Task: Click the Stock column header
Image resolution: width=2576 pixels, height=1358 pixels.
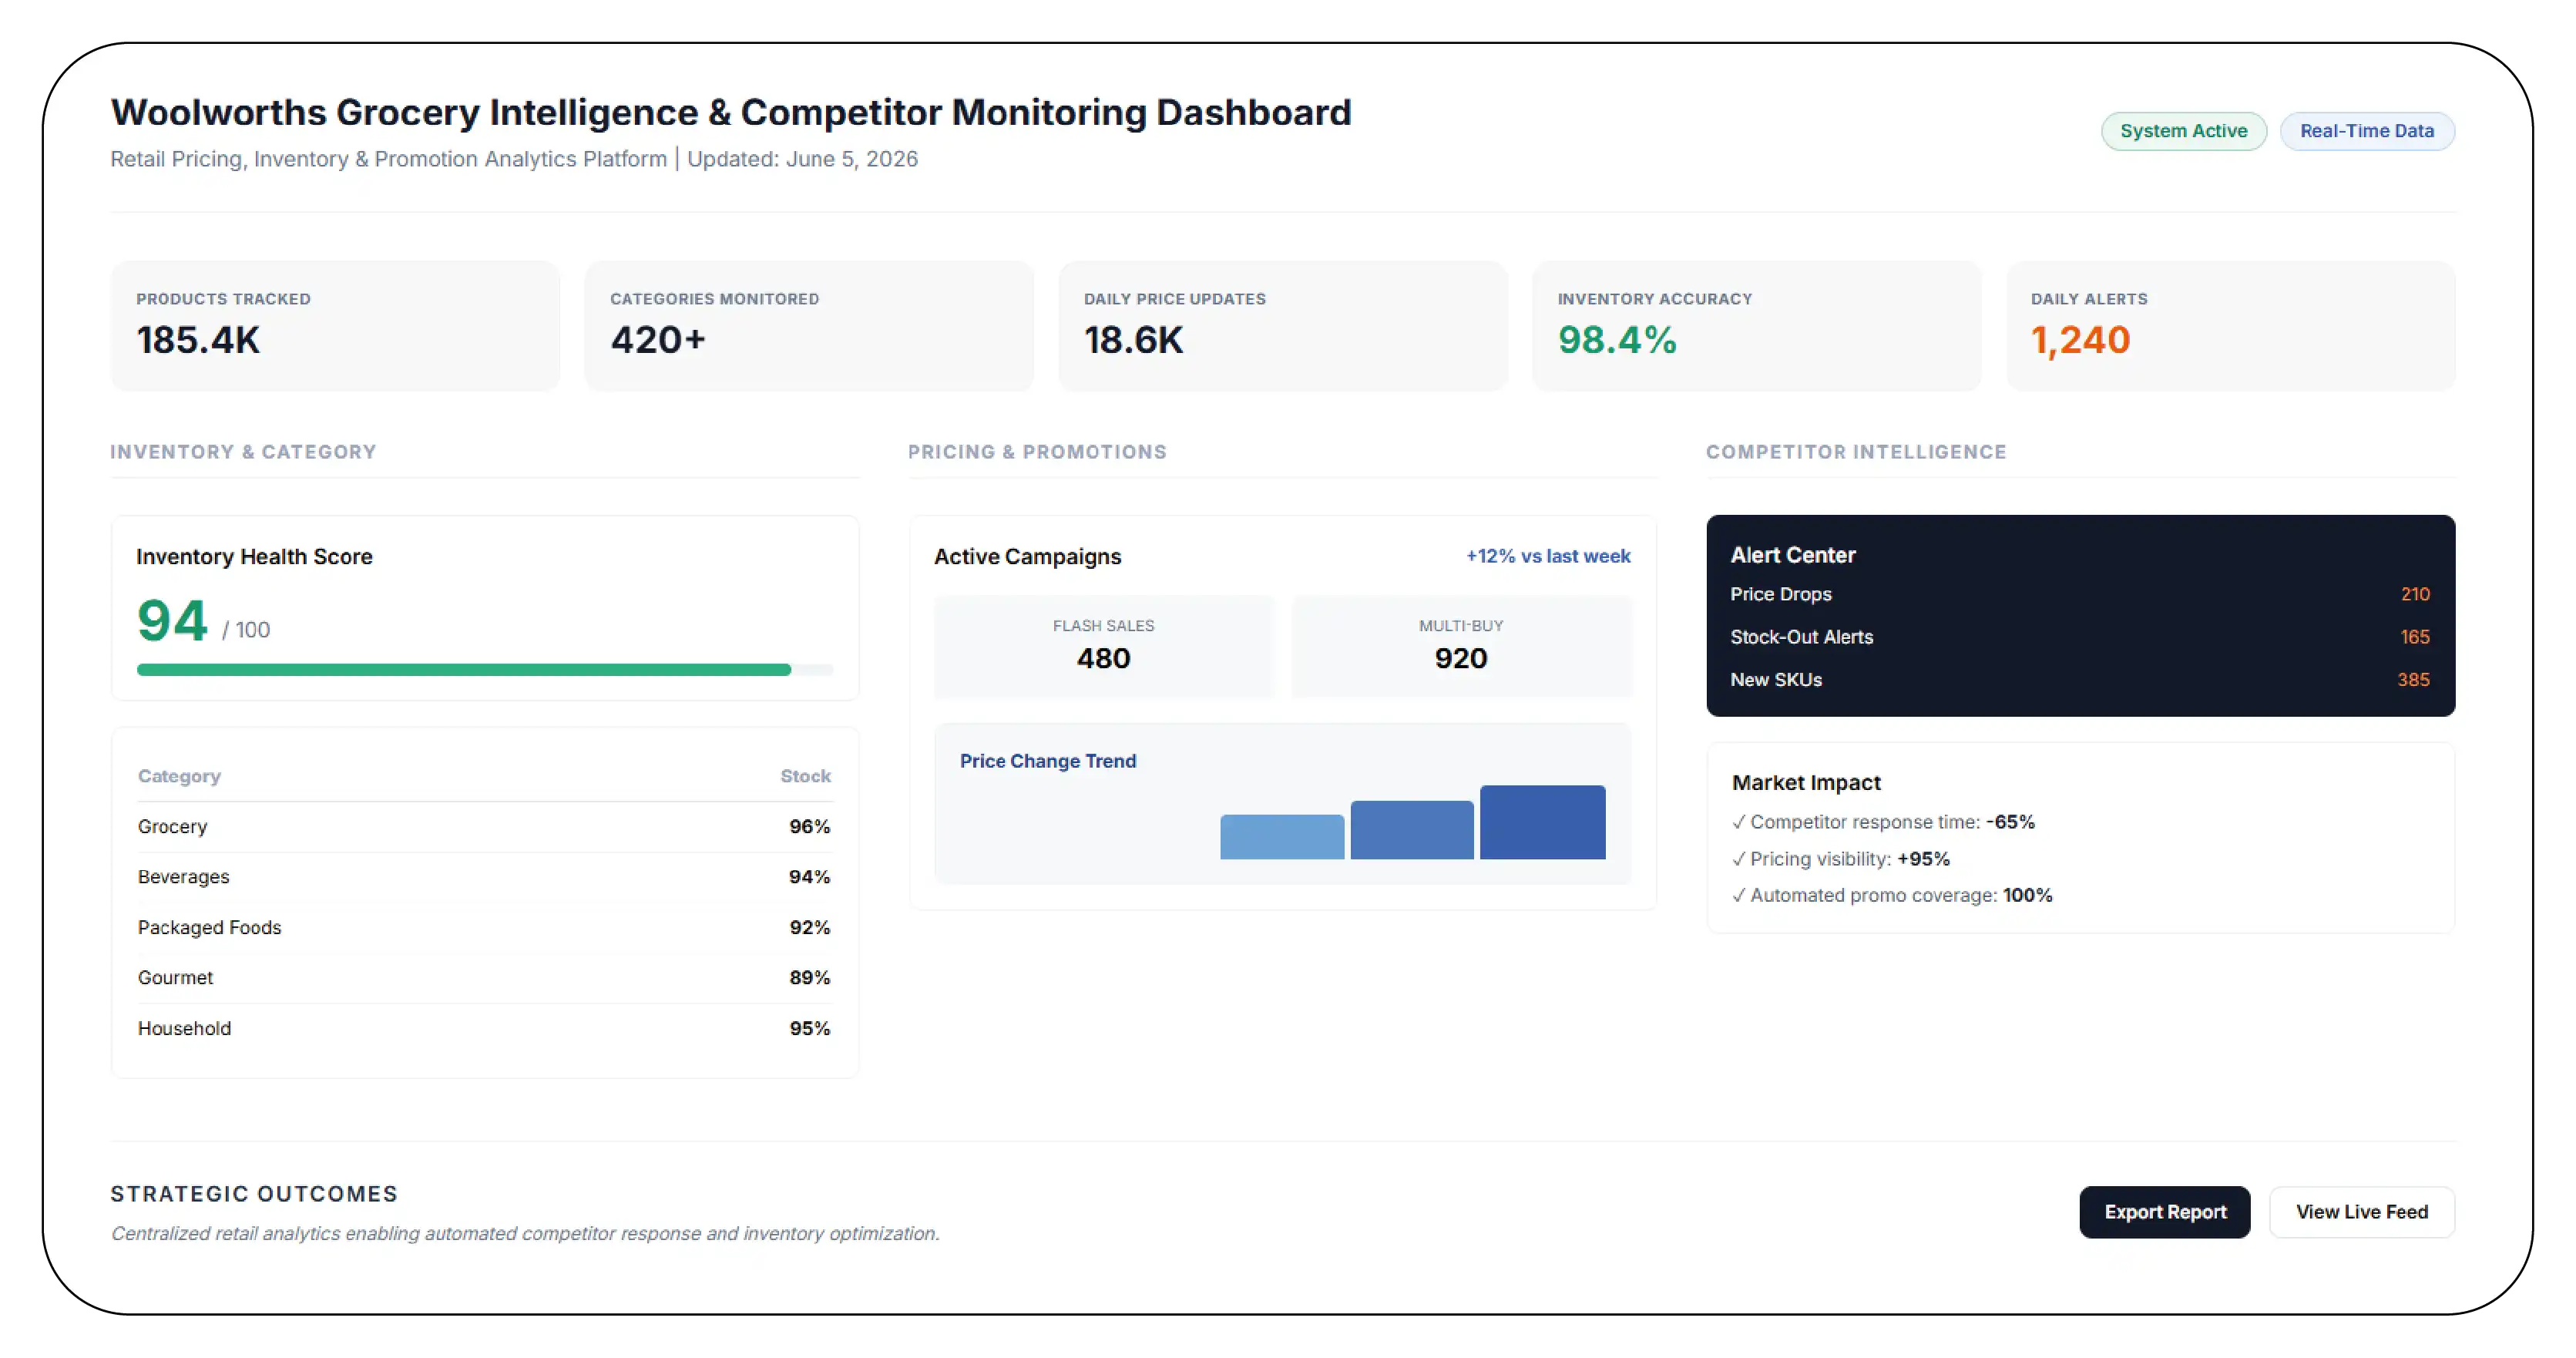Action: click(x=805, y=776)
